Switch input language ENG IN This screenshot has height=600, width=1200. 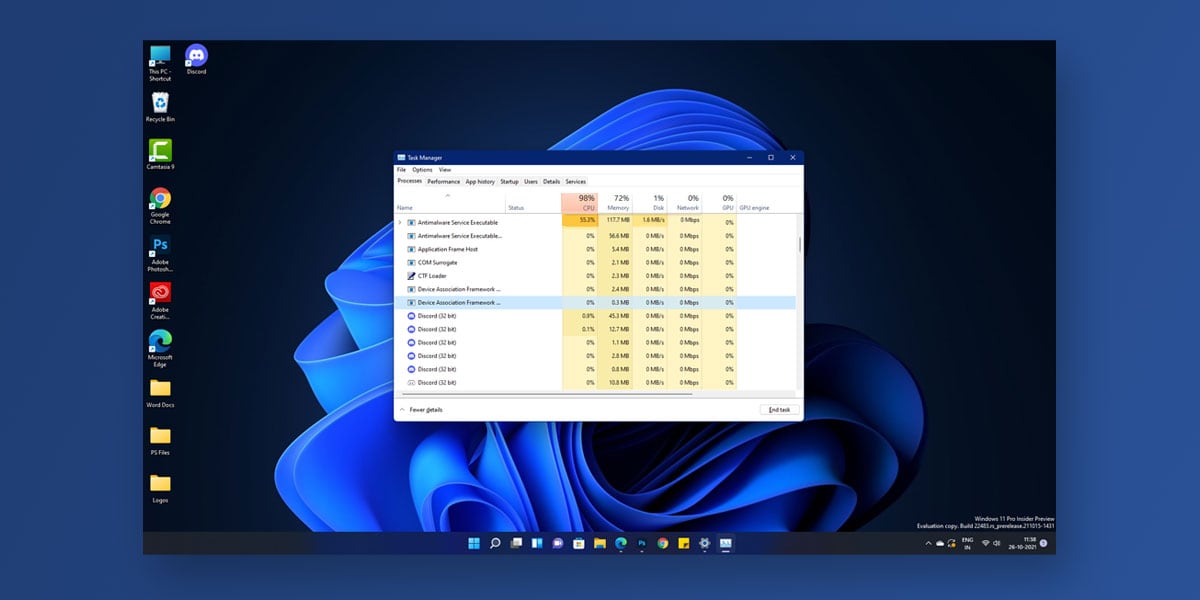[967, 543]
